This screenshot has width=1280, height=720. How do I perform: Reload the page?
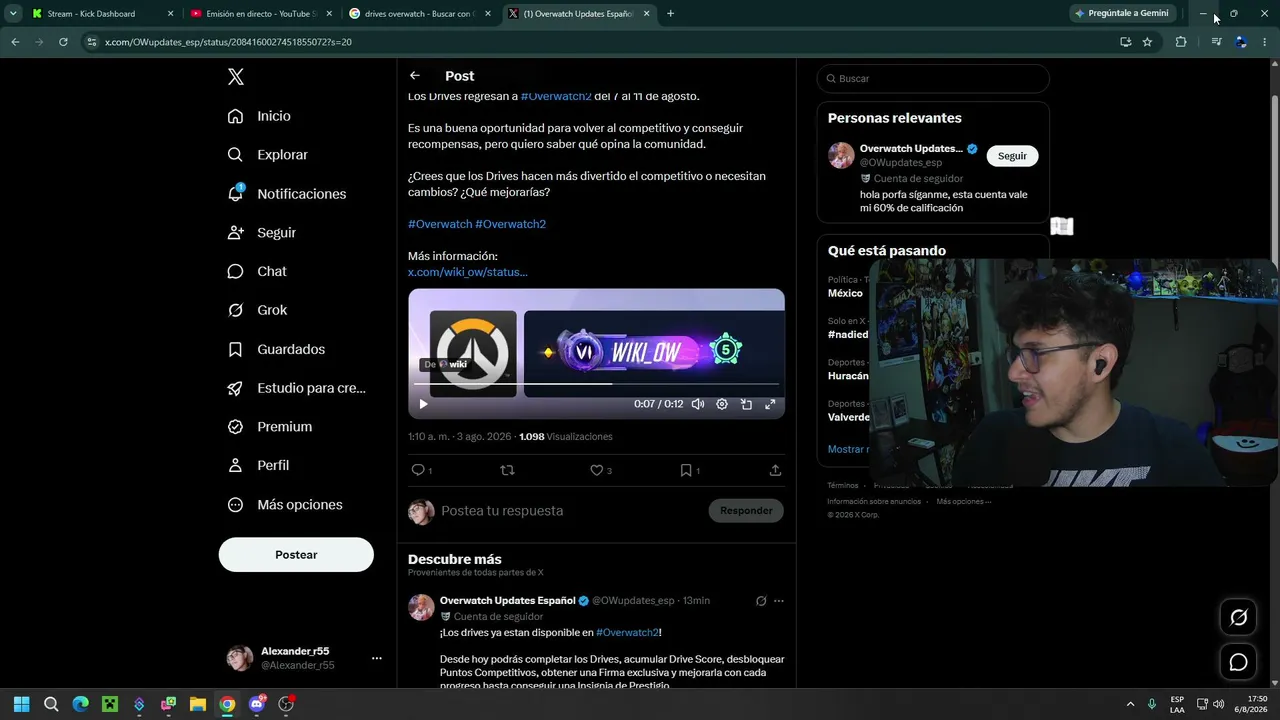click(x=63, y=42)
